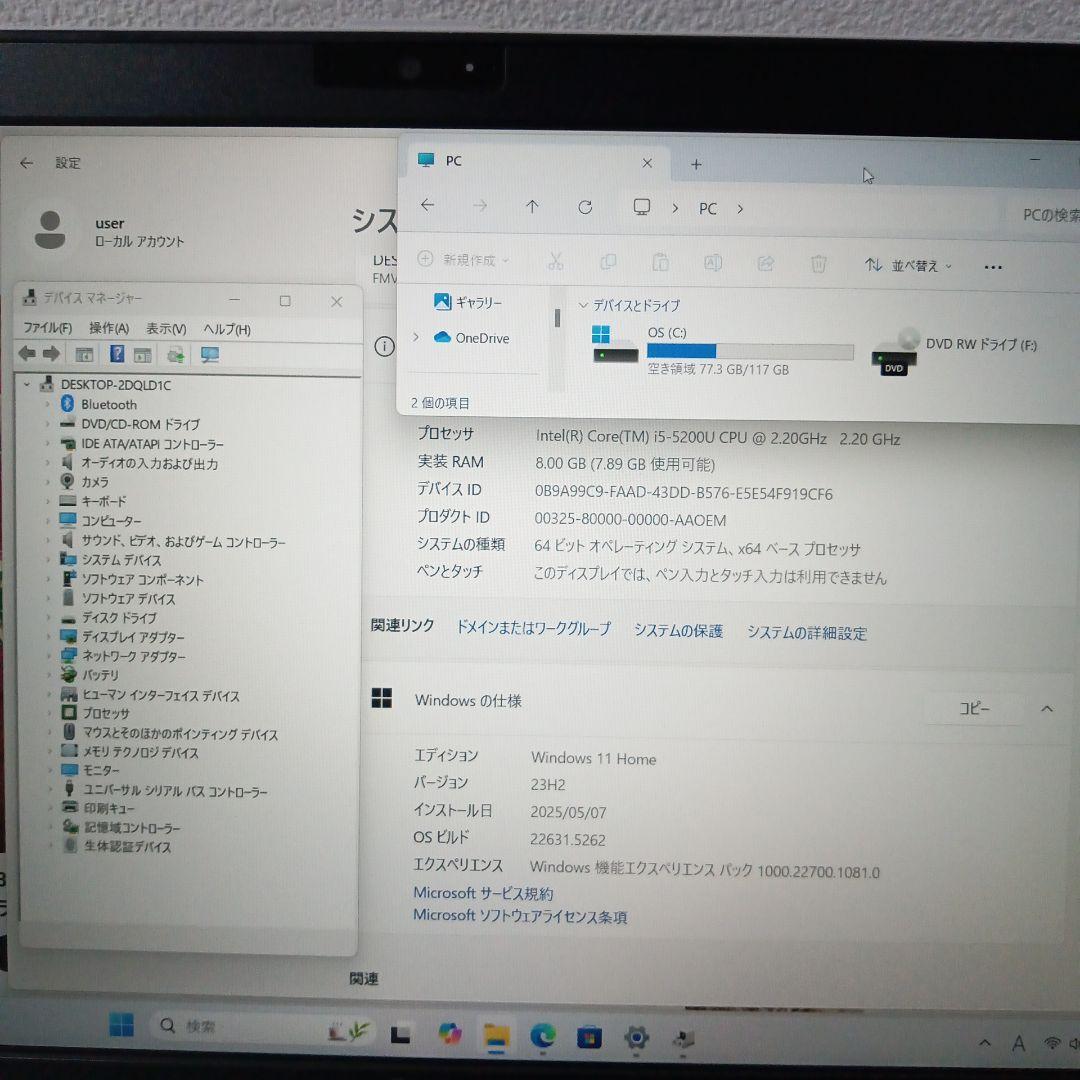Open システムの詳細設定 link
The image size is (1080, 1080).
pyautogui.click(x=807, y=632)
